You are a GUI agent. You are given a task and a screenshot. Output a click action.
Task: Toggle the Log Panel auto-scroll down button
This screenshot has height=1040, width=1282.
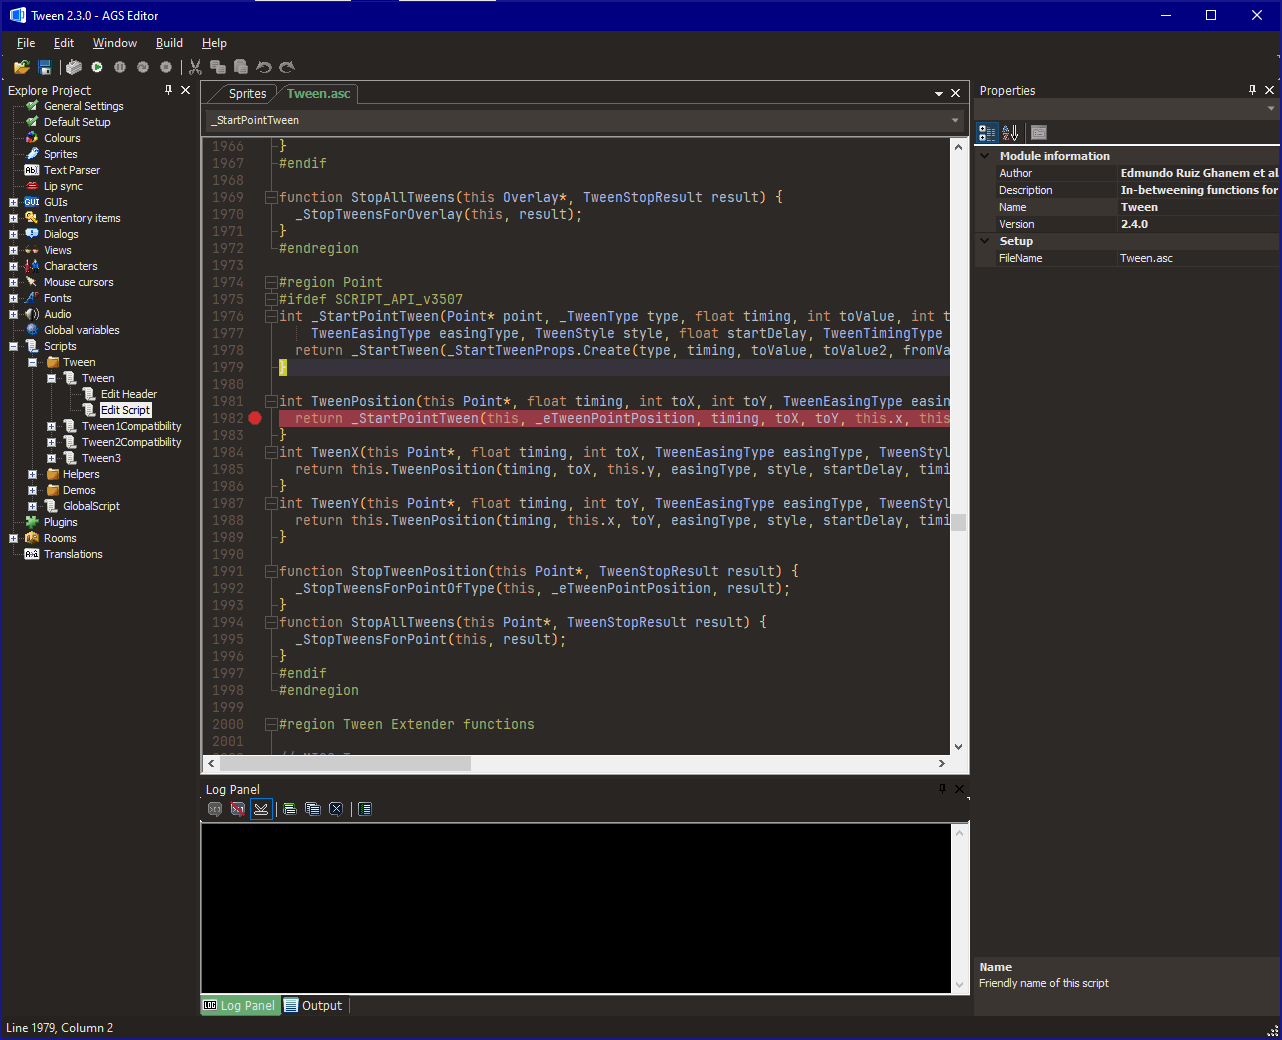pos(261,809)
